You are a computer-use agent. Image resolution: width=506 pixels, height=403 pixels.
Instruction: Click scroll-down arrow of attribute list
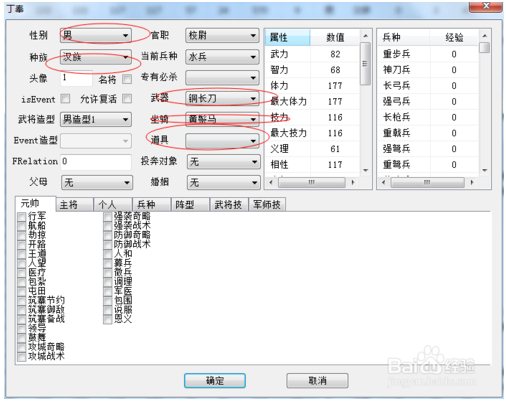coord(365,170)
